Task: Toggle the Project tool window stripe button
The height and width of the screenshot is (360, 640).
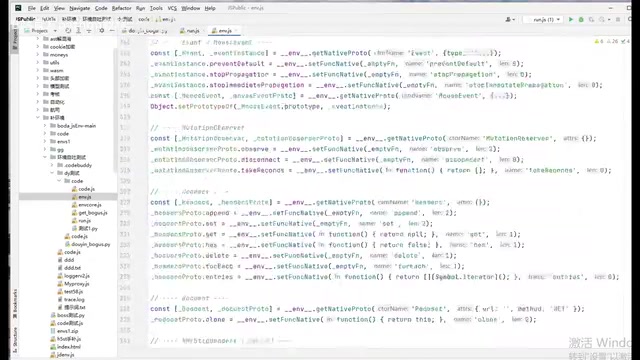Action: 15,39
